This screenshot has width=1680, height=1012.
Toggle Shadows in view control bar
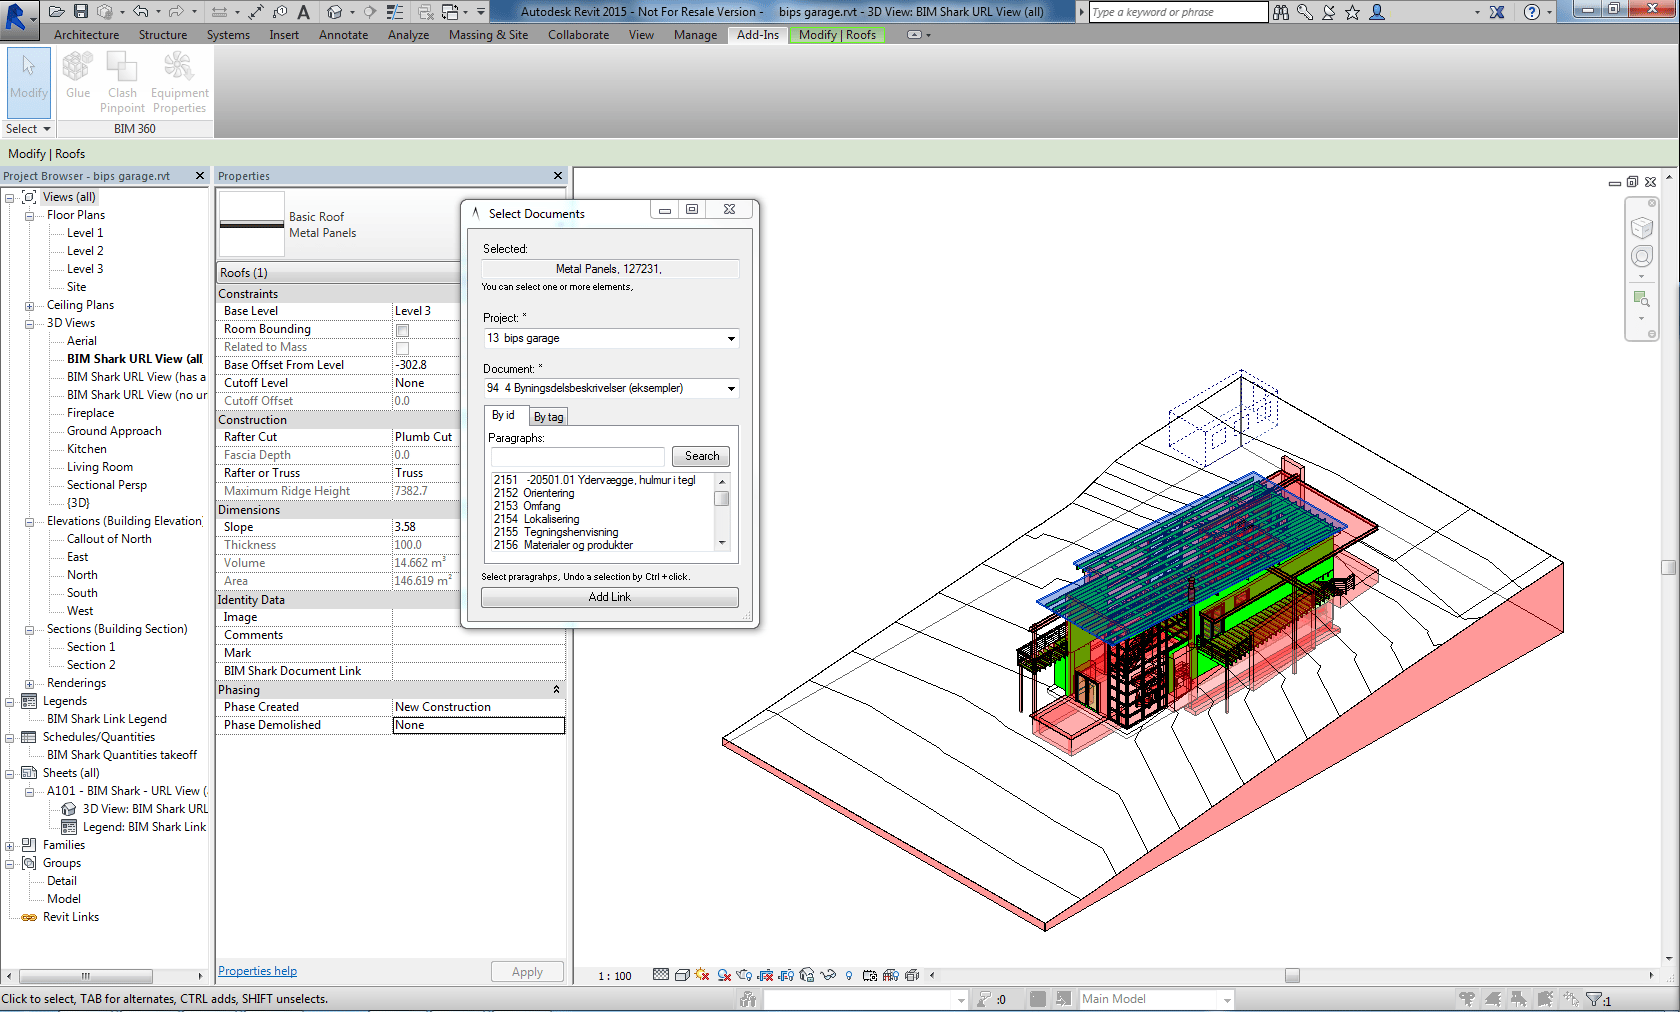click(x=724, y=975)
